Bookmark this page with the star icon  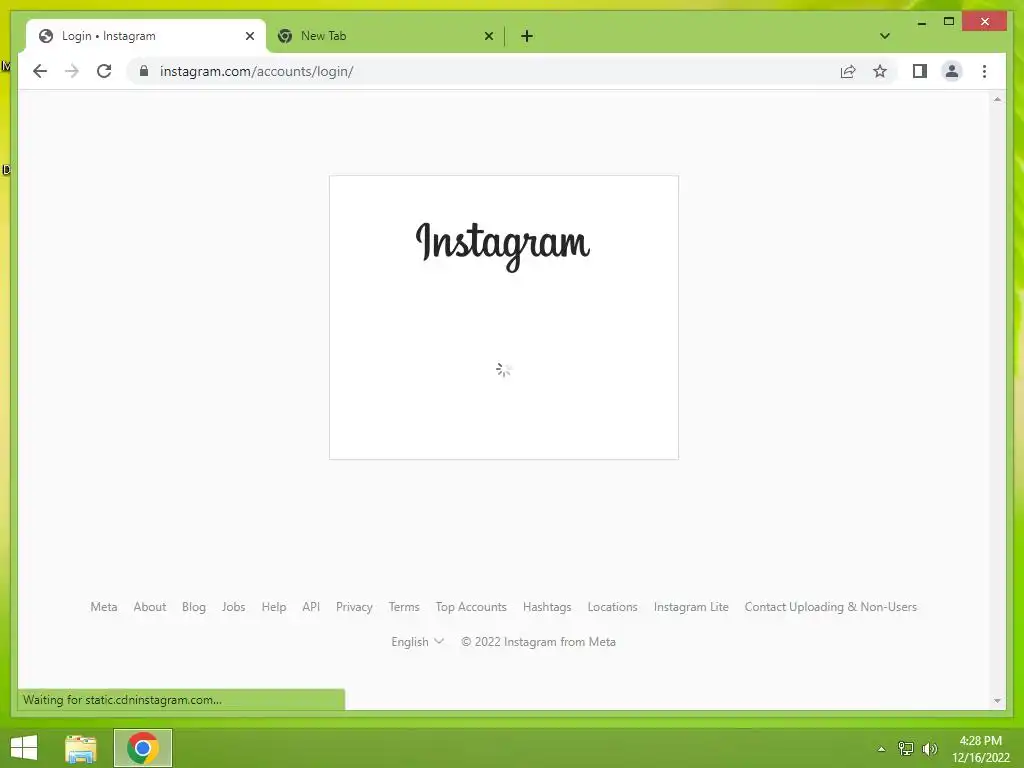(880, 71)
